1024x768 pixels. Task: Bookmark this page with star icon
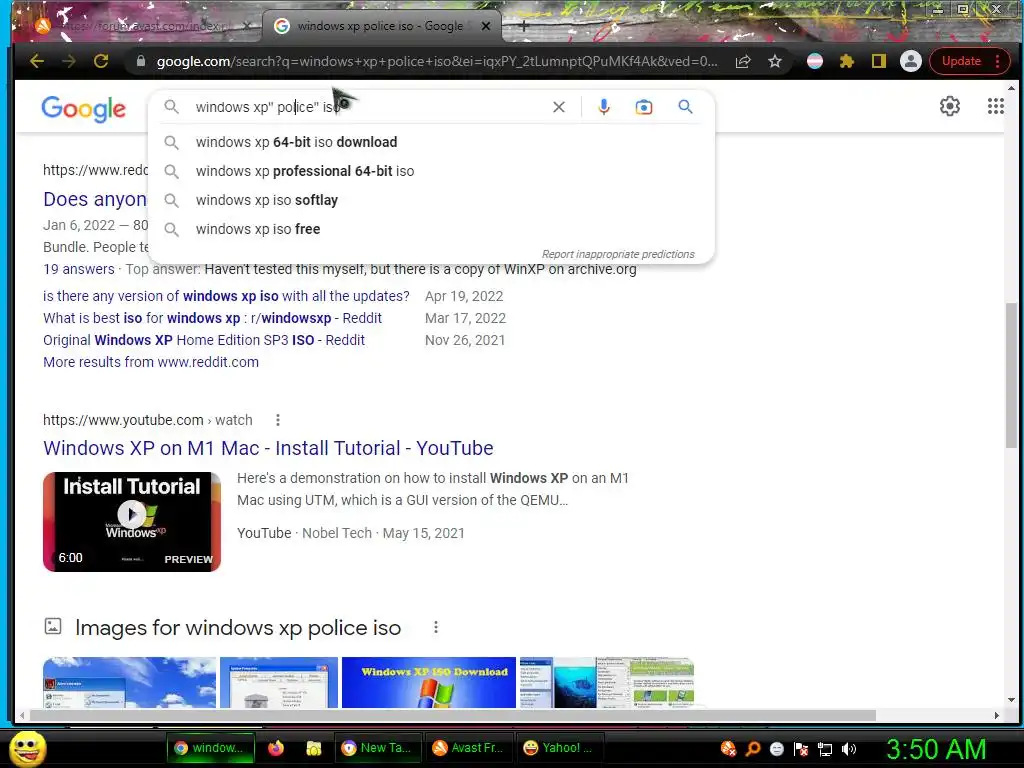(x=775, y=61)
